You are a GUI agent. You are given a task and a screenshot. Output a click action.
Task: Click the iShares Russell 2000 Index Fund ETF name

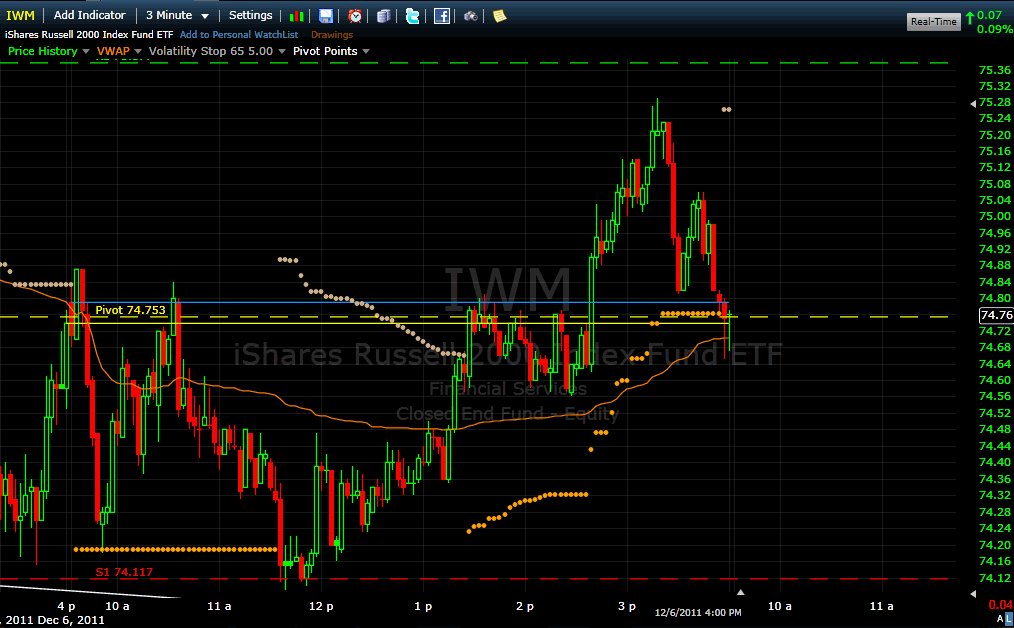tap(89, 35)
